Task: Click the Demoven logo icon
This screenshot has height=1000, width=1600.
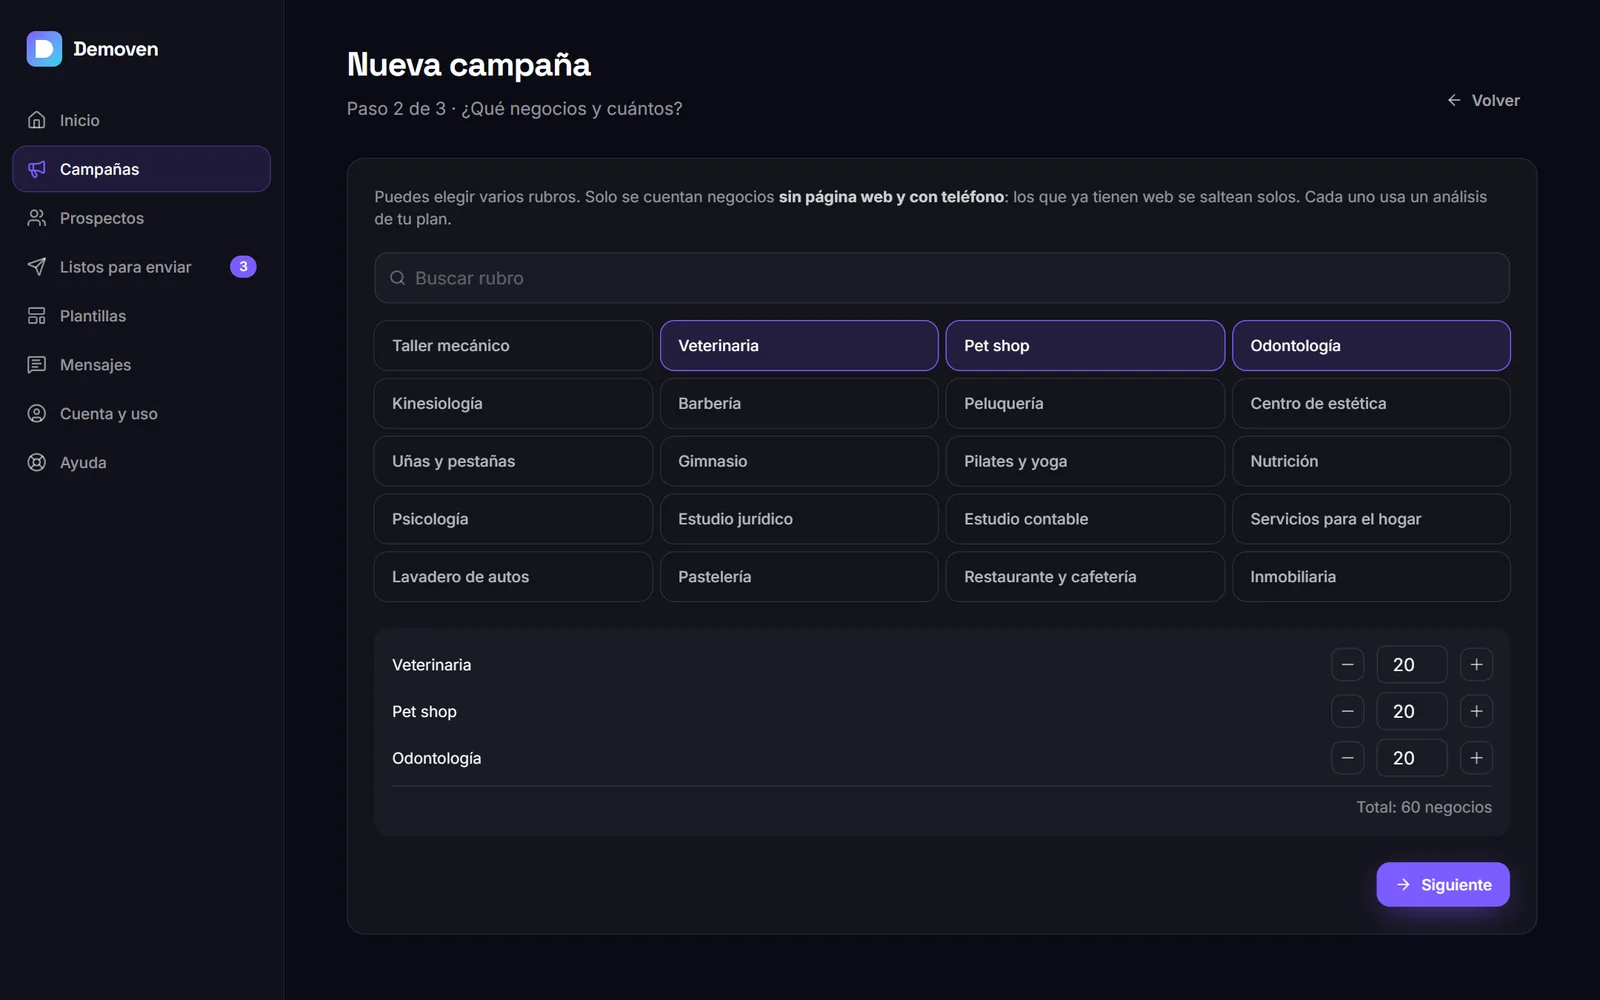Action: [x=44, y=49]
